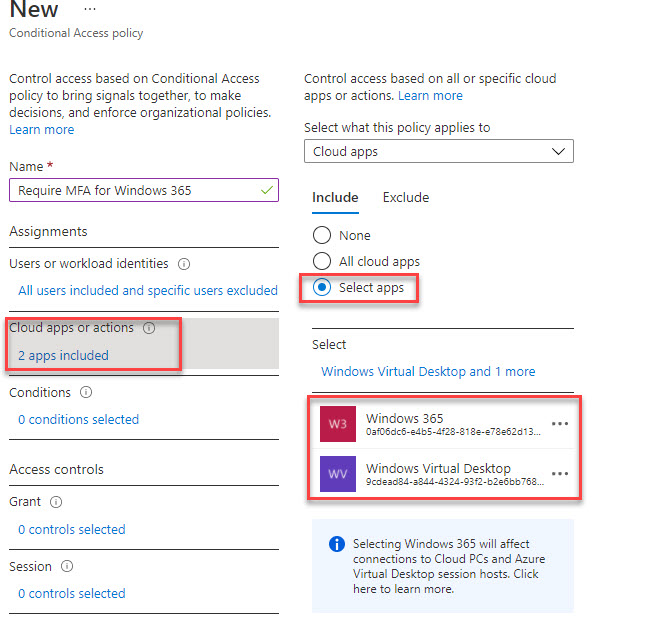This screenshot has width=648, height=631.
Task: Click the Windows Virtual Desktop app name text
Action: coord(438,468)
